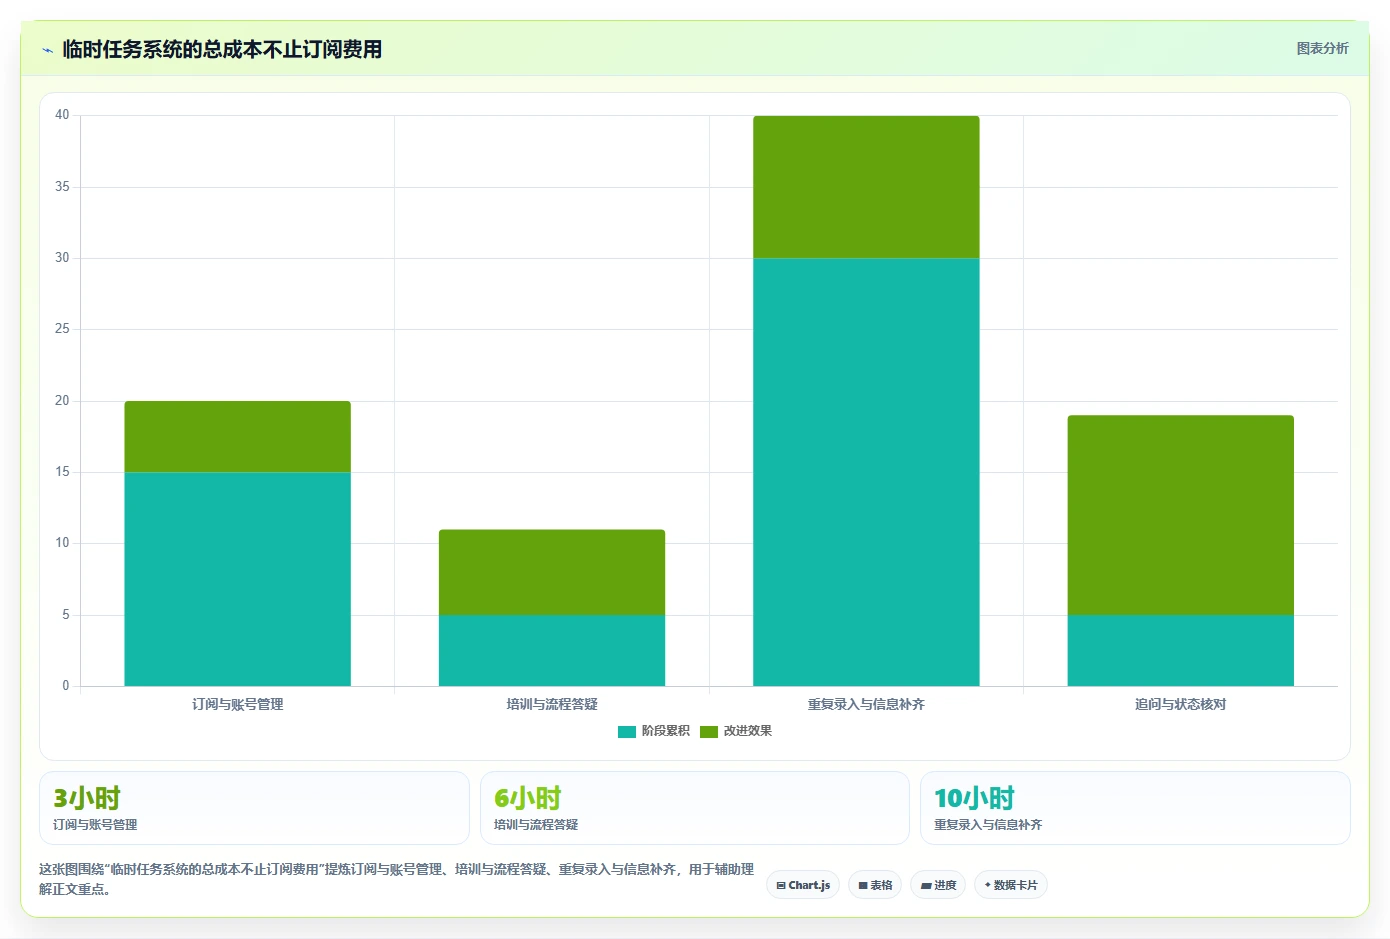1390x939 pixels.
Task: Click the 重复录入与信息补齐 x-axis label
Action: click(x=866, y=704)
